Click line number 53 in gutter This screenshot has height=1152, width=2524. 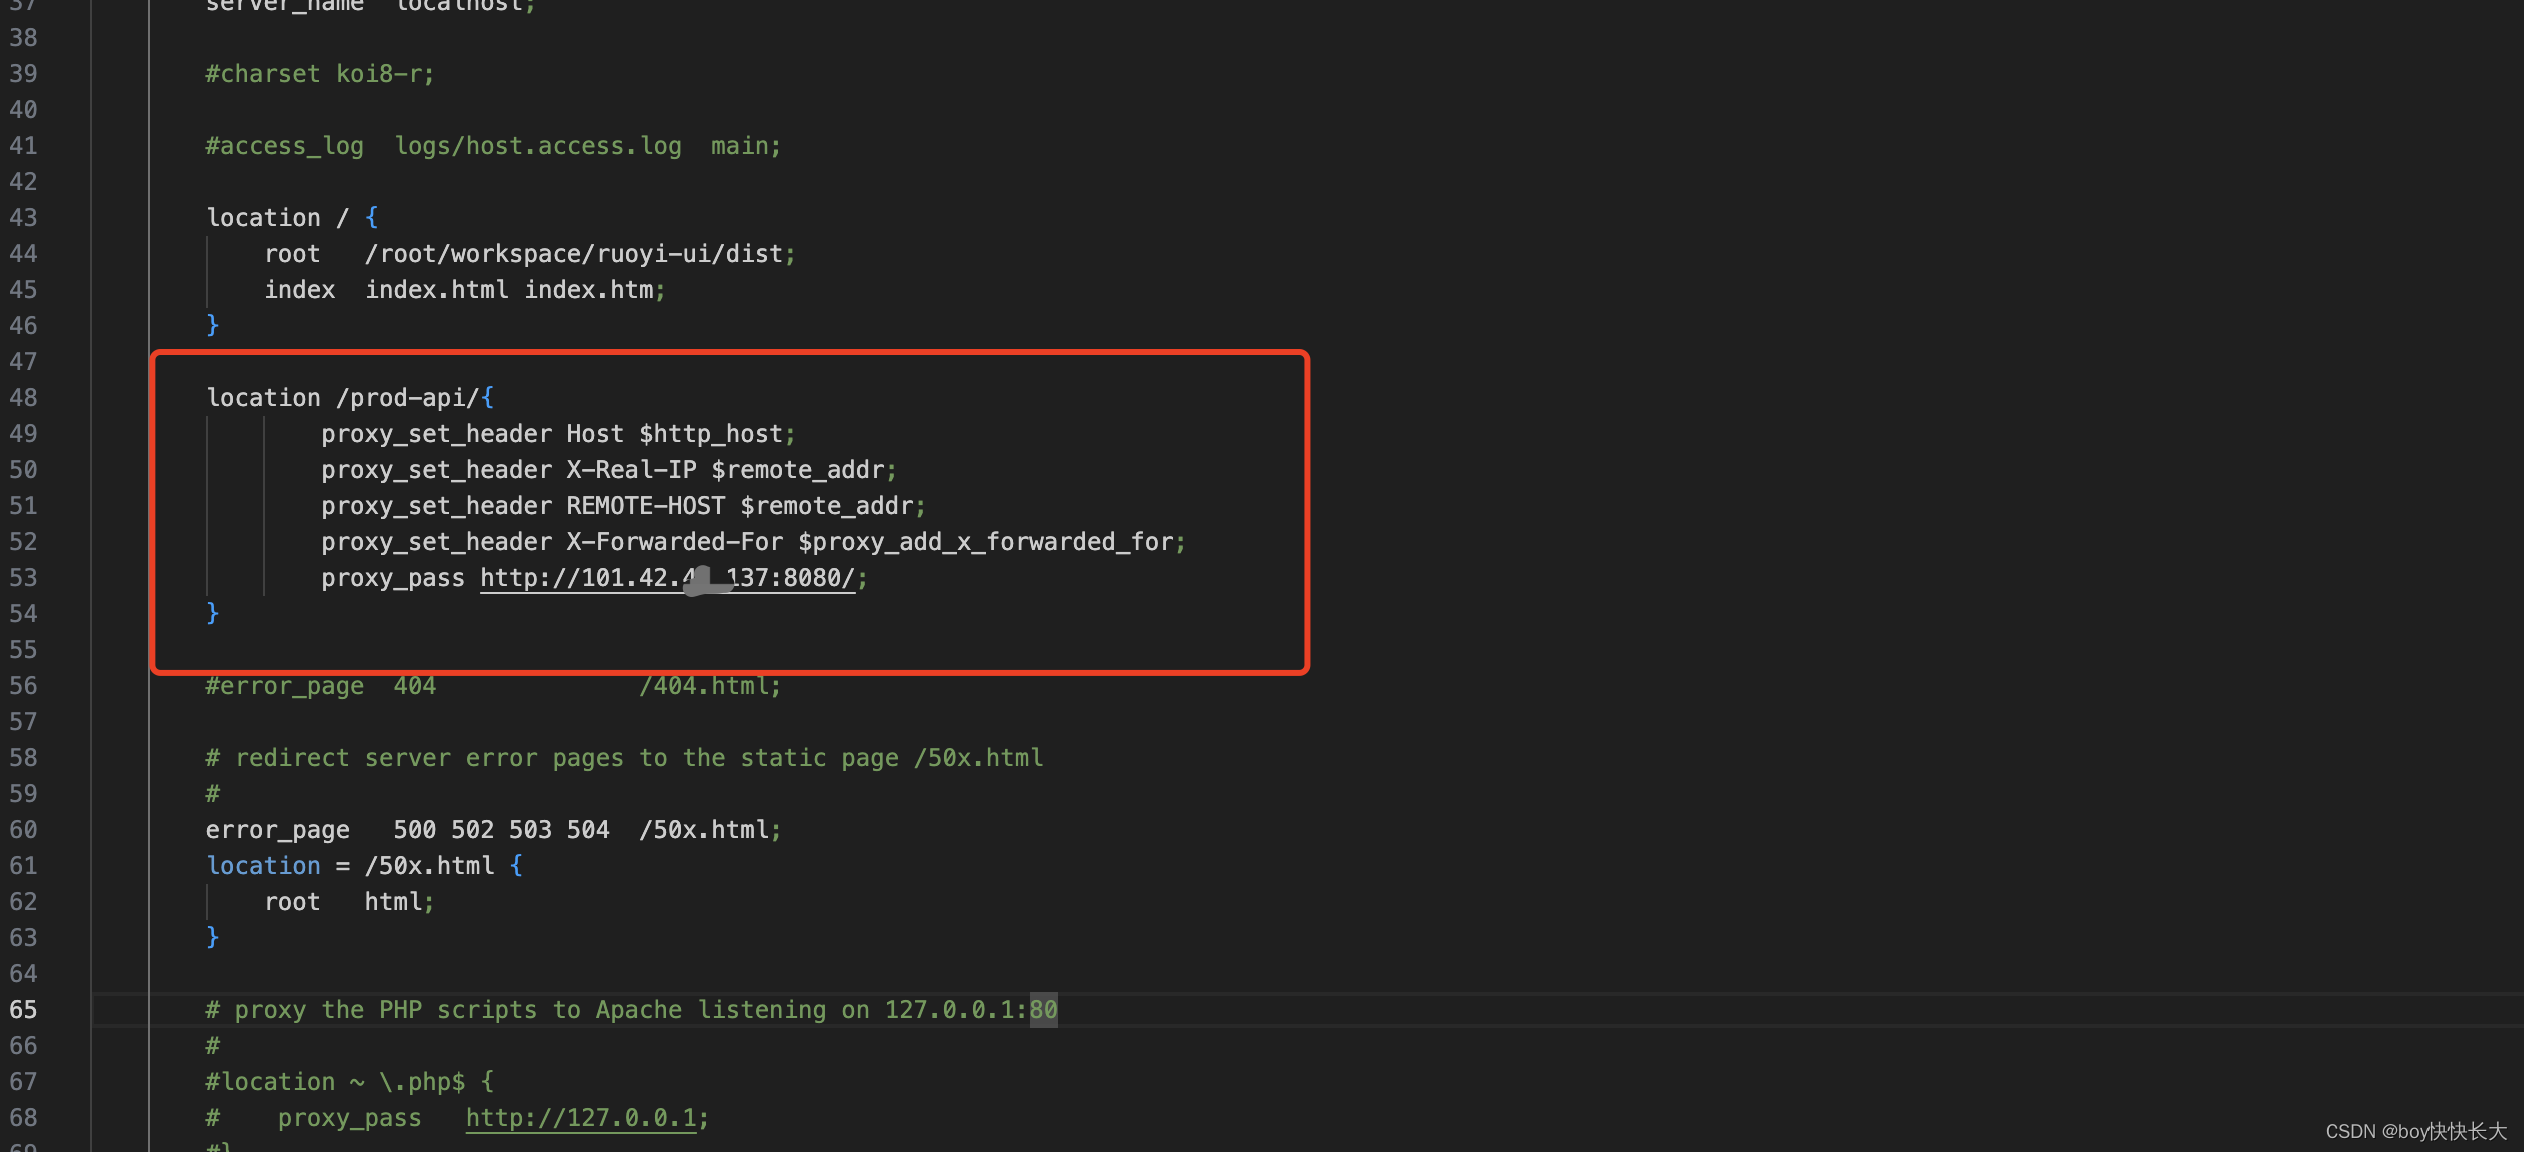(23, 578)
